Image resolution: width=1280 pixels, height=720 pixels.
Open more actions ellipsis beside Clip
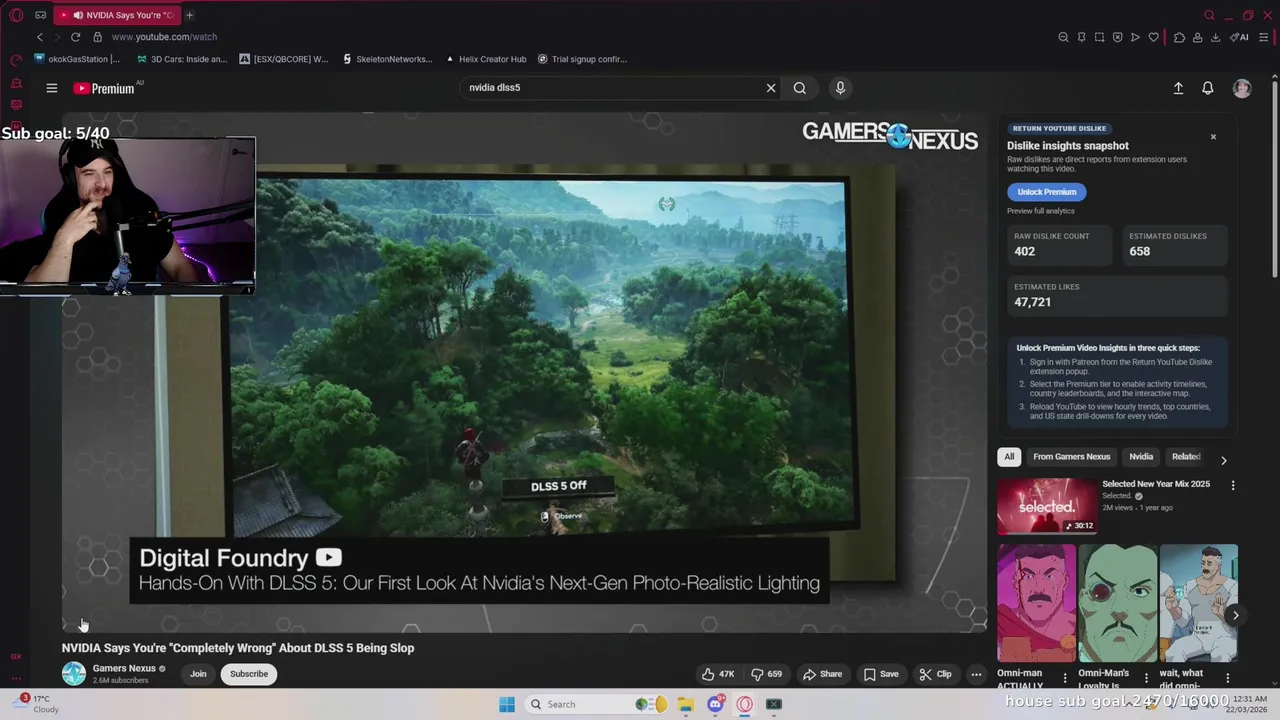[976, 674]
